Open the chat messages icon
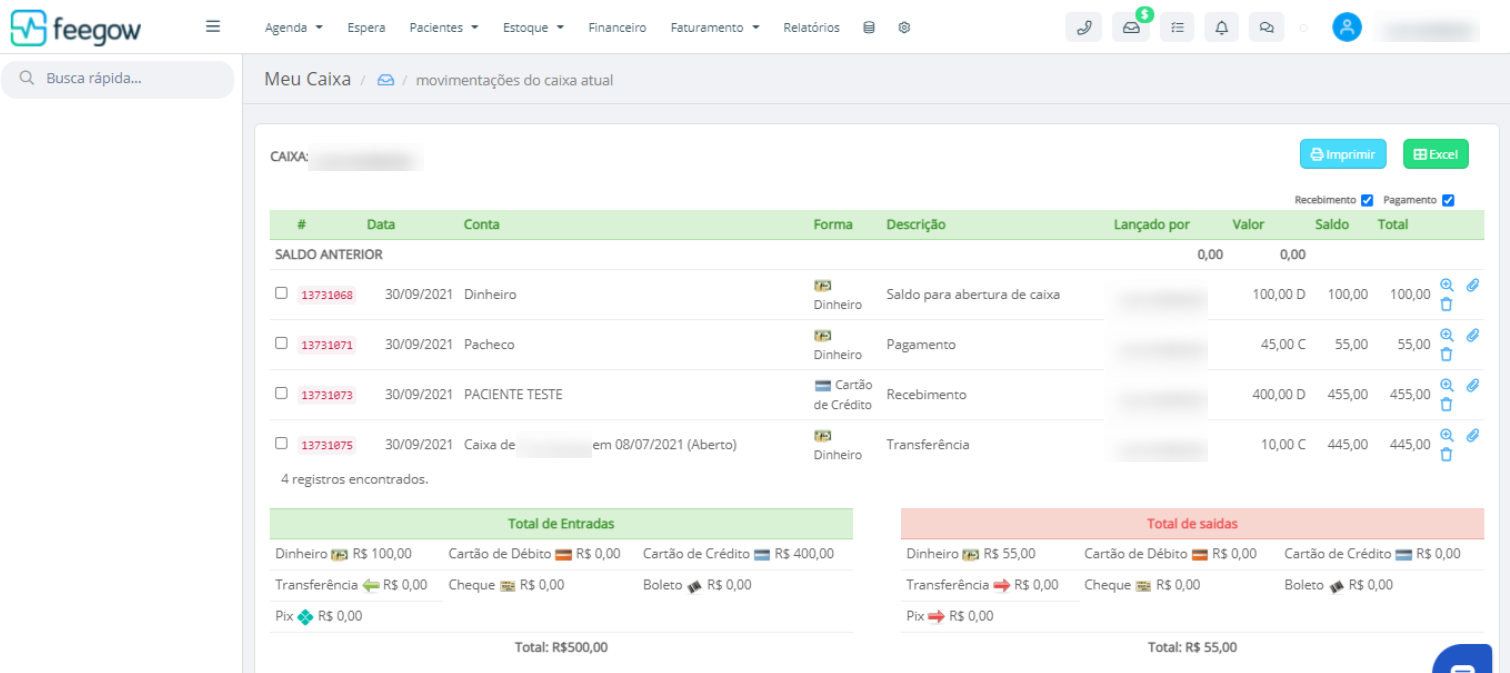 click(x=1266, y=27)
